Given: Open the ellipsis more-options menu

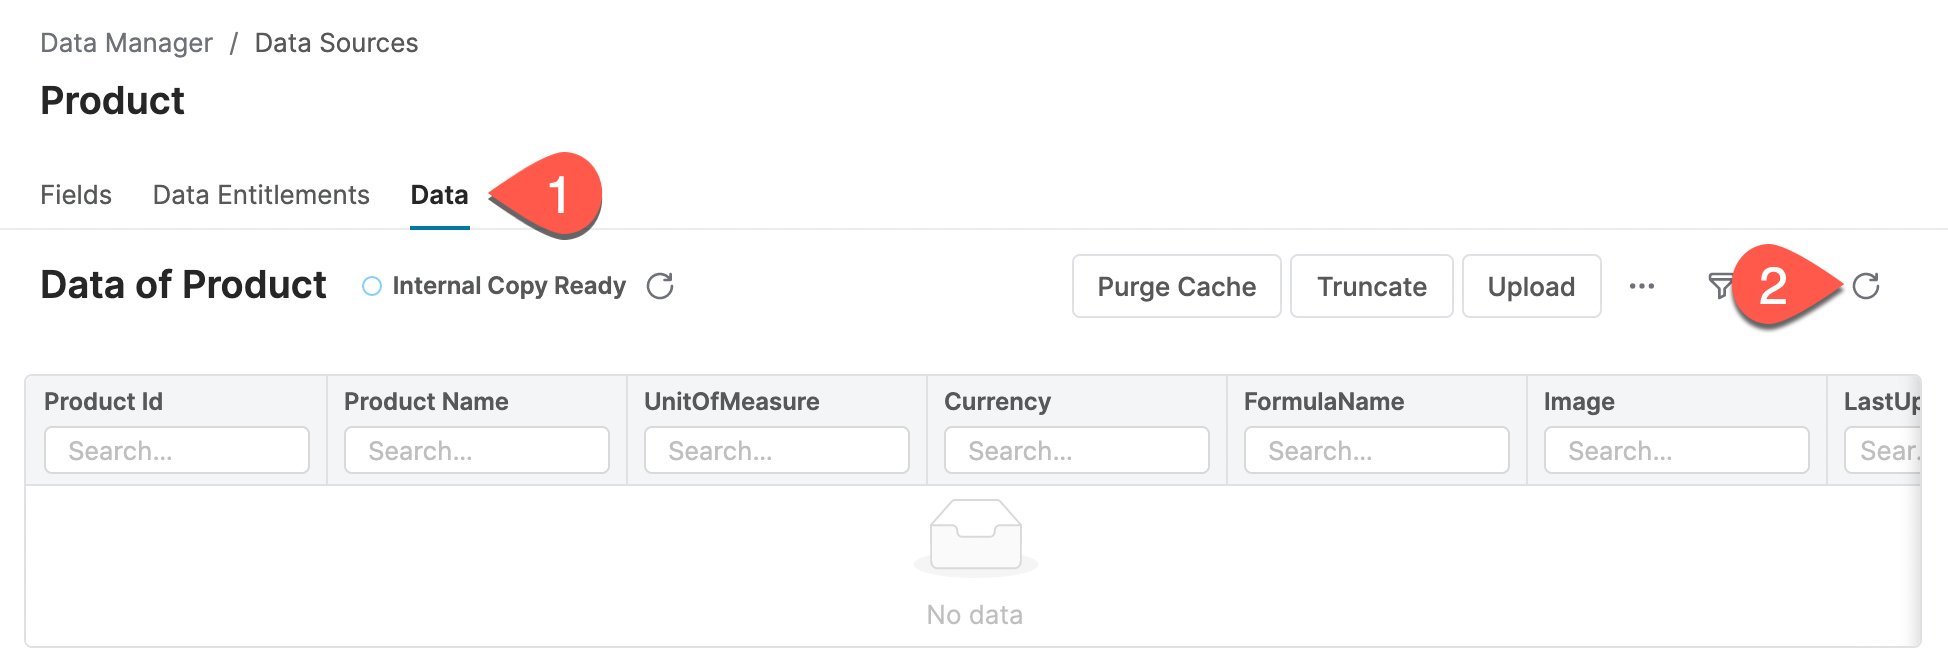Looking at the screenshot, I should coord(1642,286).
